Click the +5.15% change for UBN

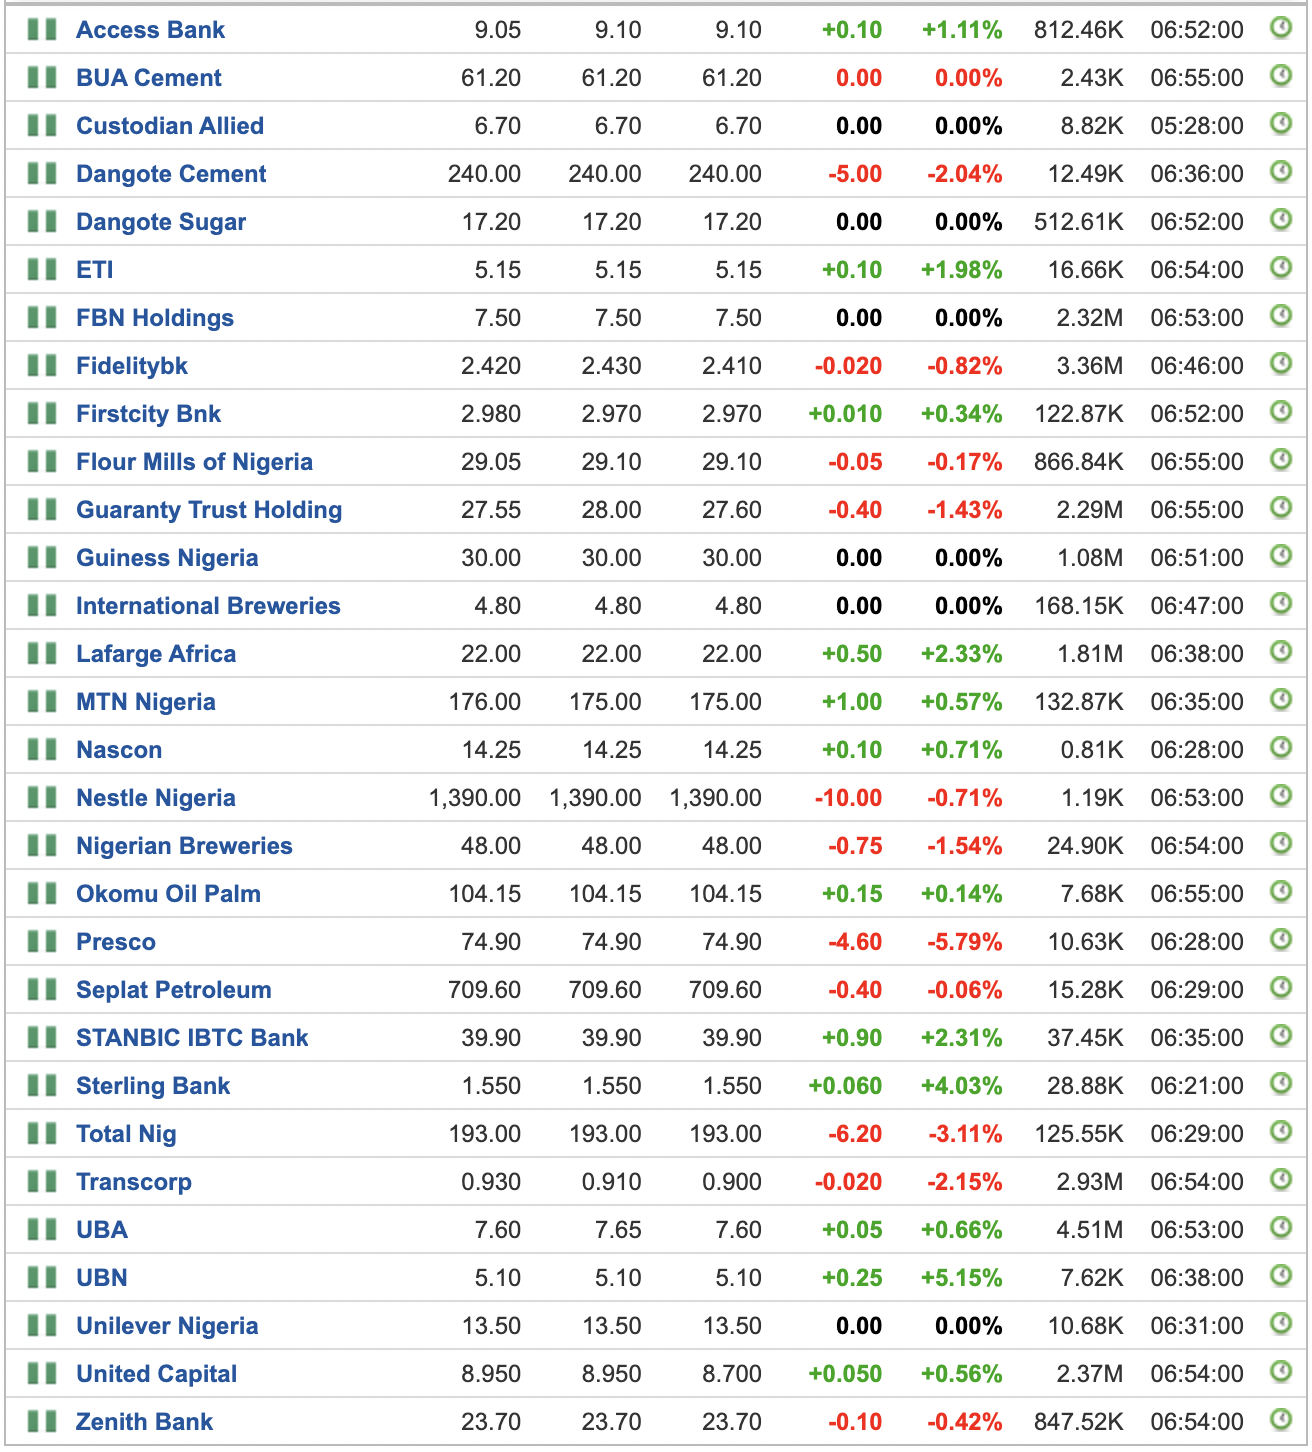[961, 1278]
